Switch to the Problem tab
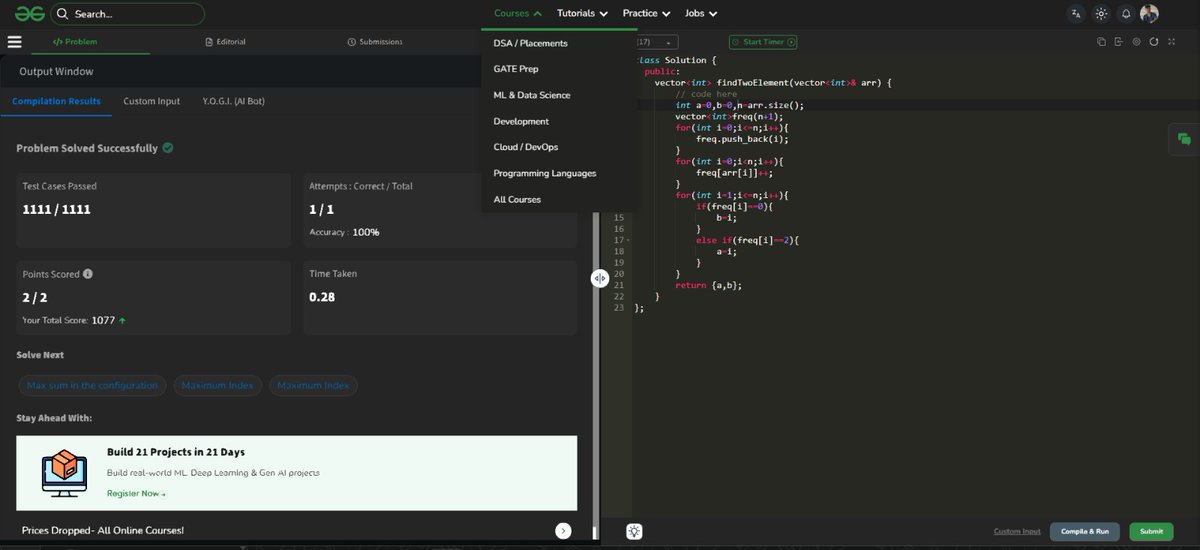This screenshot has width=1200, height=550. [75, 42]
